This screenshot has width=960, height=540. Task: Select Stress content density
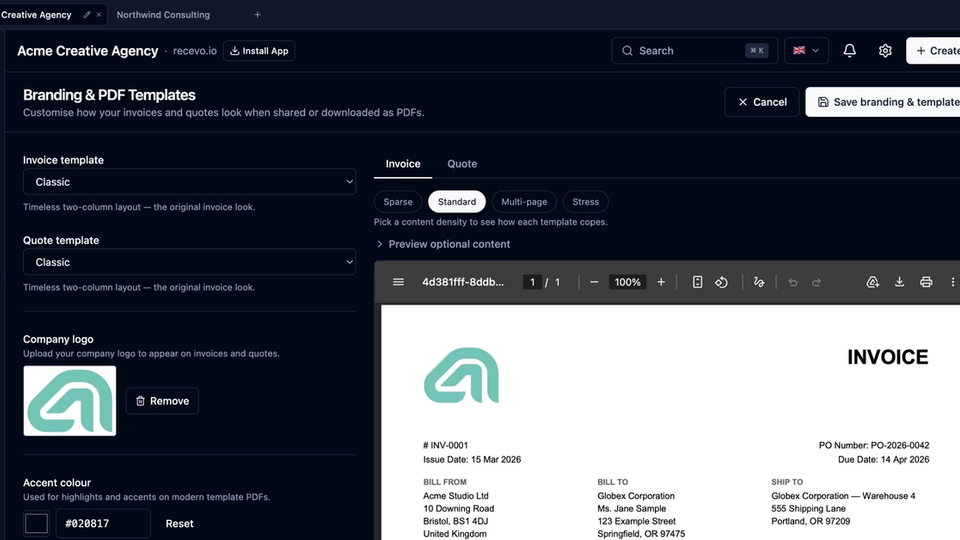pyautogui.click(x=585, y=201)
